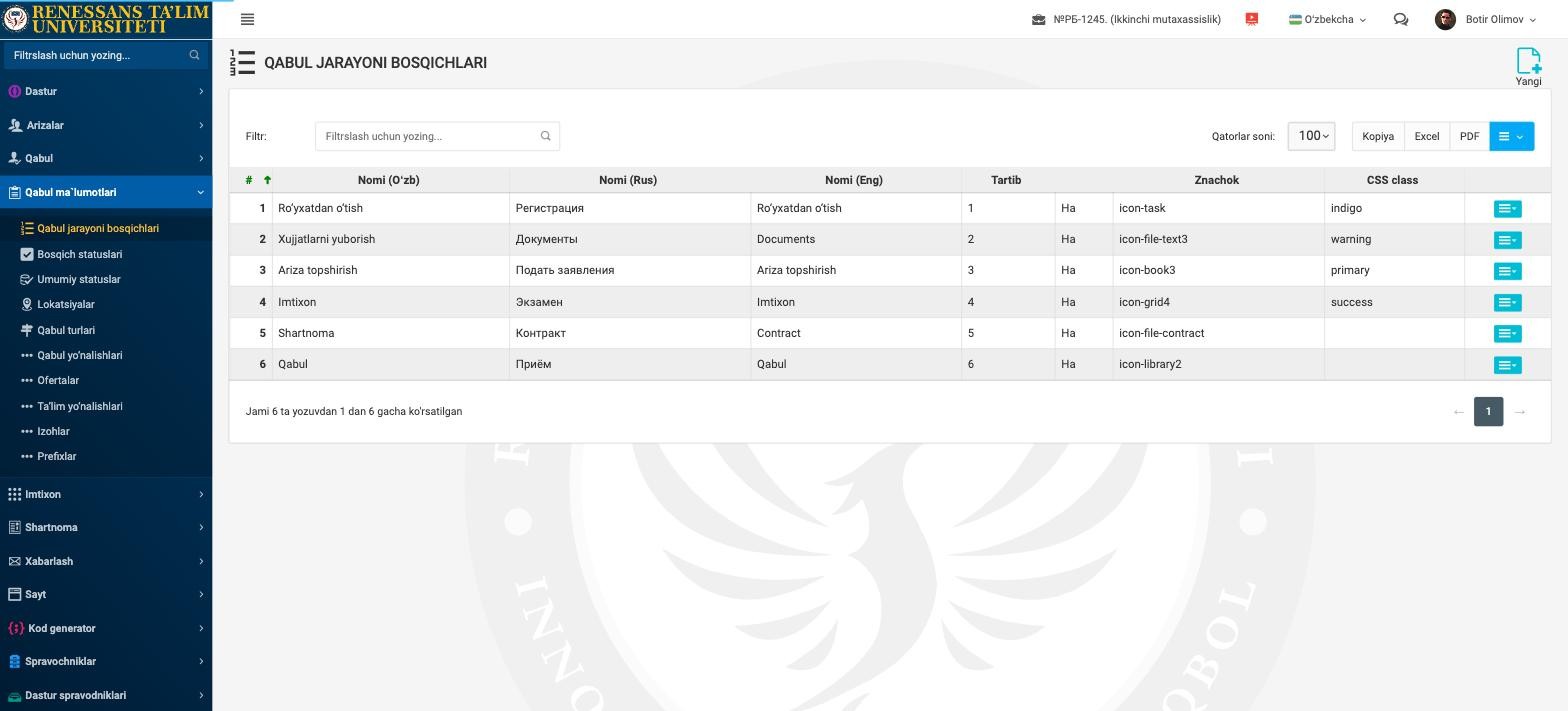
Task: Sort by Nomi (Eng) column header
Action: pos(854,180)
